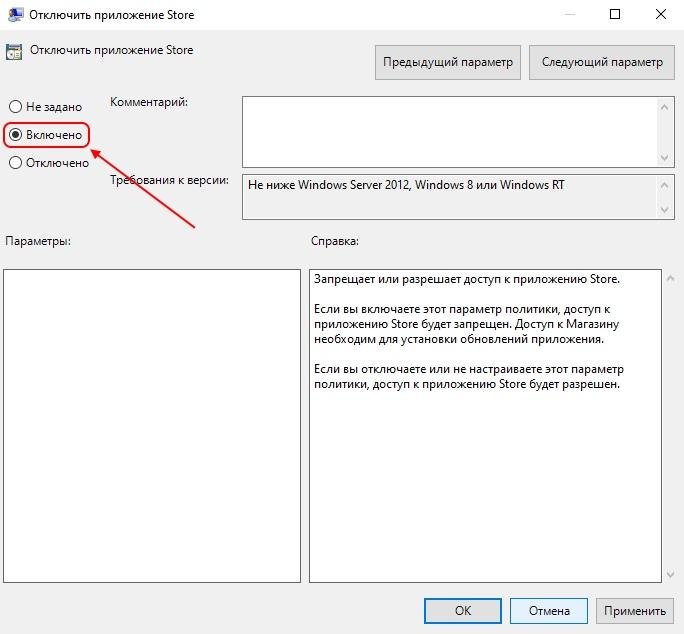
Task: Close the 'Отключить приложение Store' dialog
Action: pos(660,14)
